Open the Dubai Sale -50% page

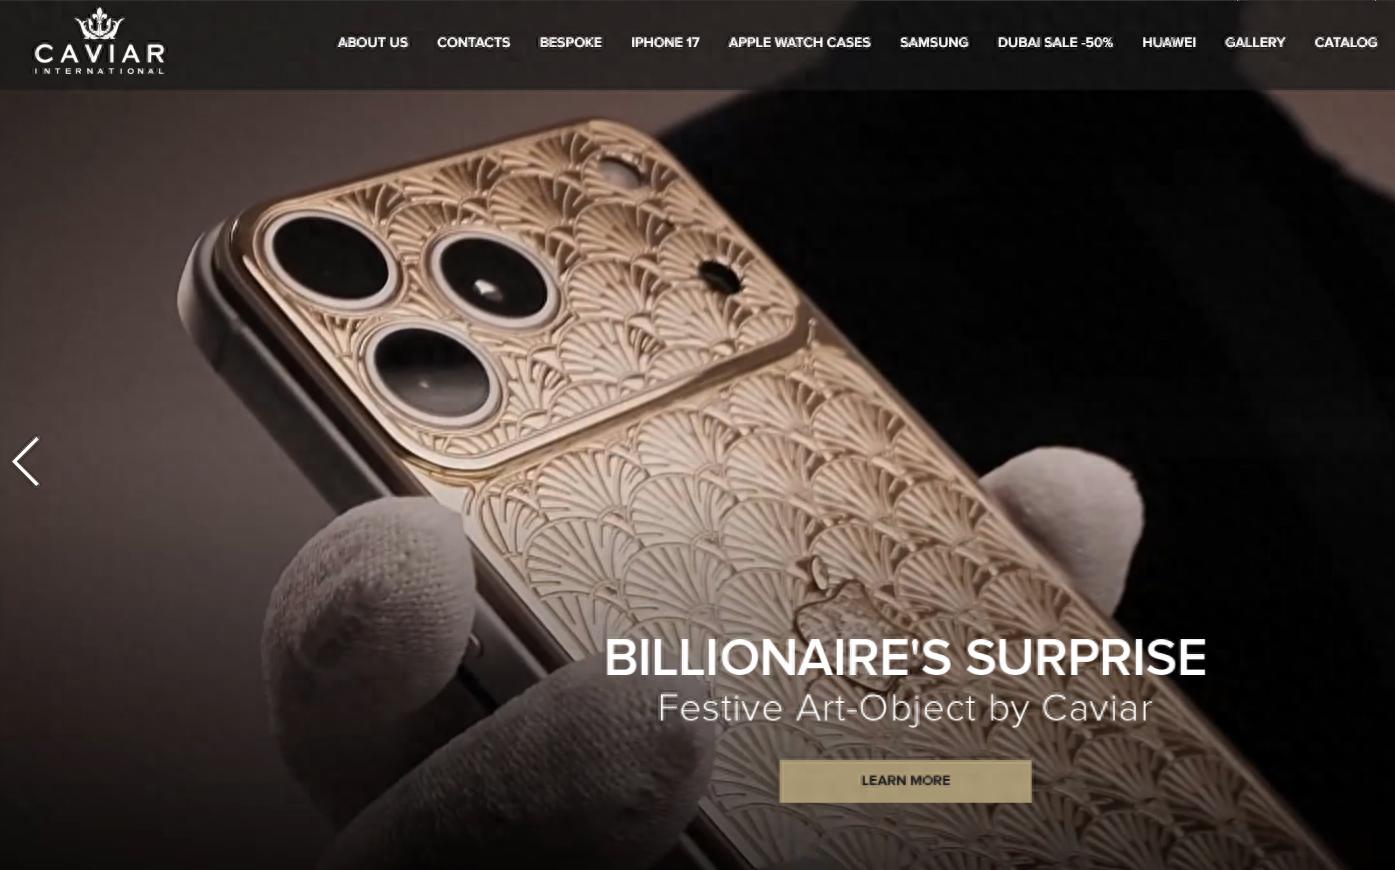coord(1055,42)
